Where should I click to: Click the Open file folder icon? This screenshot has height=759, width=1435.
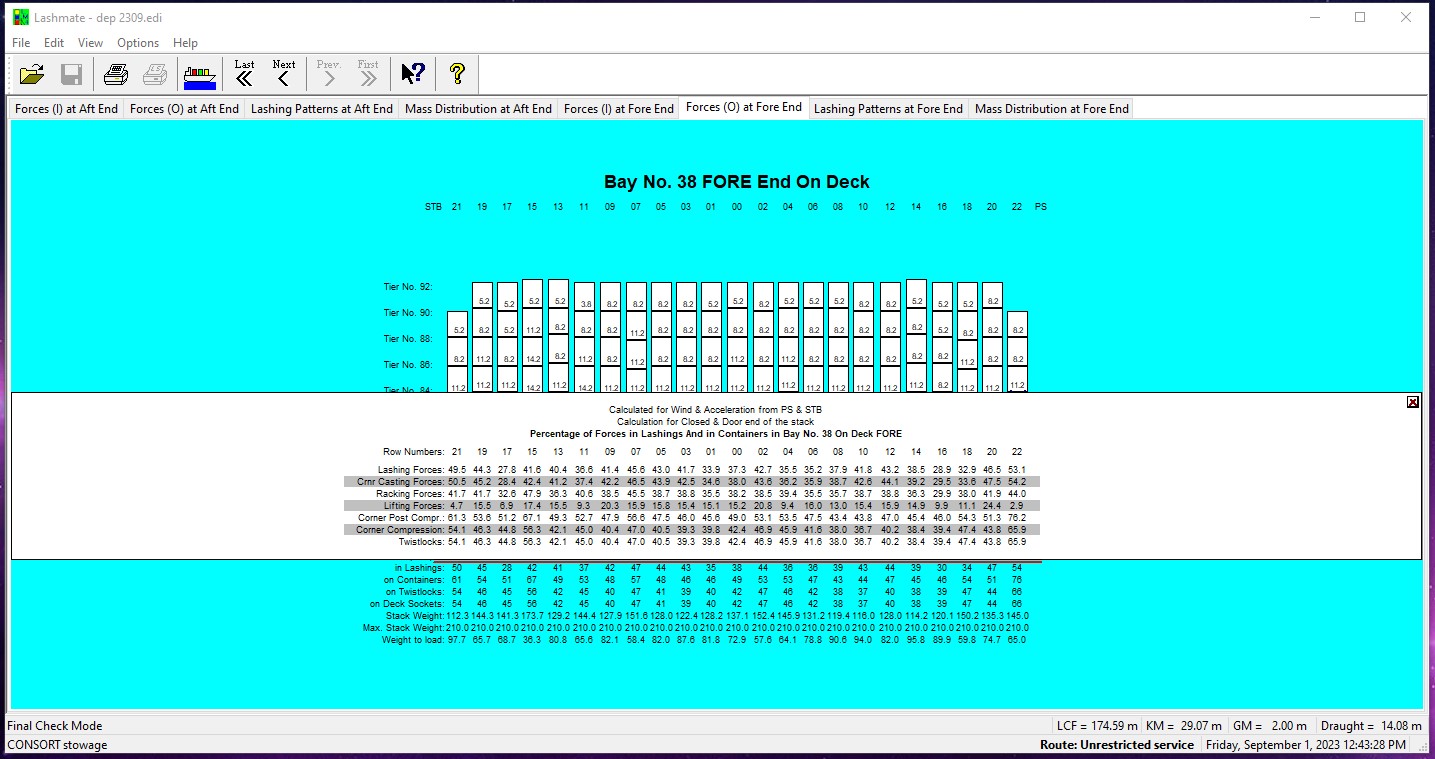click(33, 74)
